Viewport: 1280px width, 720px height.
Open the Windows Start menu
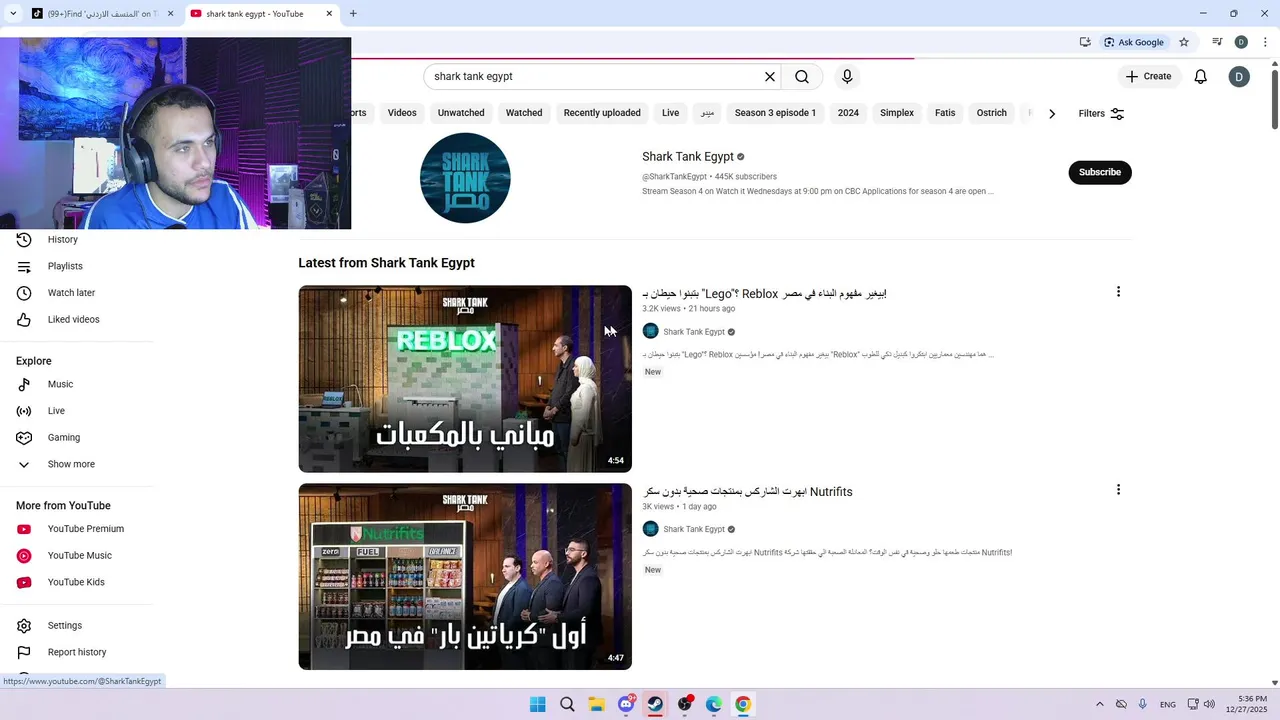click(x=538, y=704)
